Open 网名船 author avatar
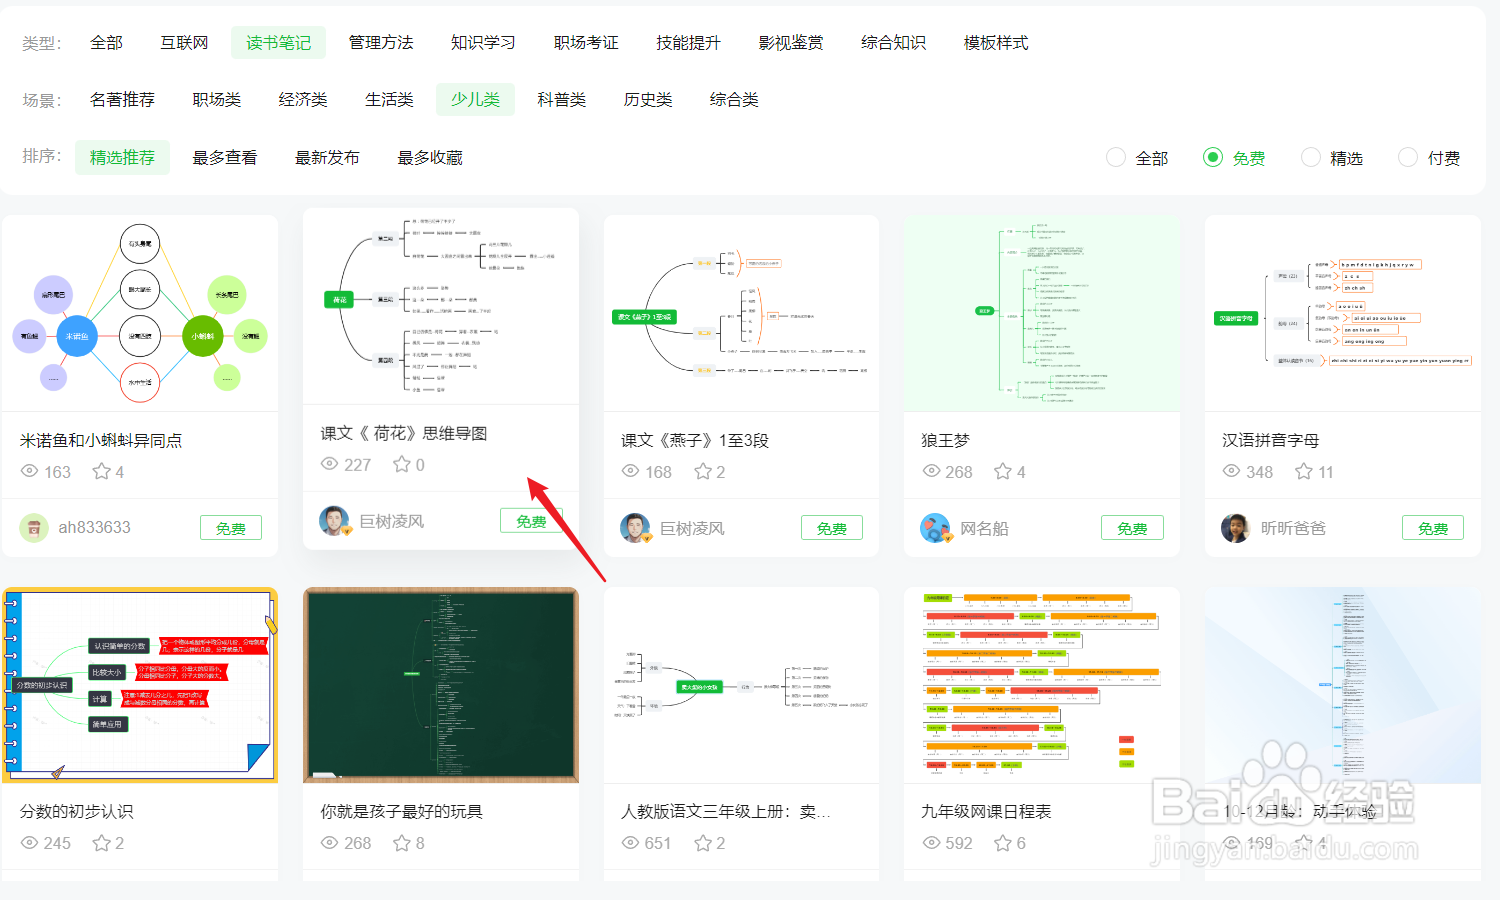Image resolution: width=1500 pixels, height=900 pixels. pos(936,528)
